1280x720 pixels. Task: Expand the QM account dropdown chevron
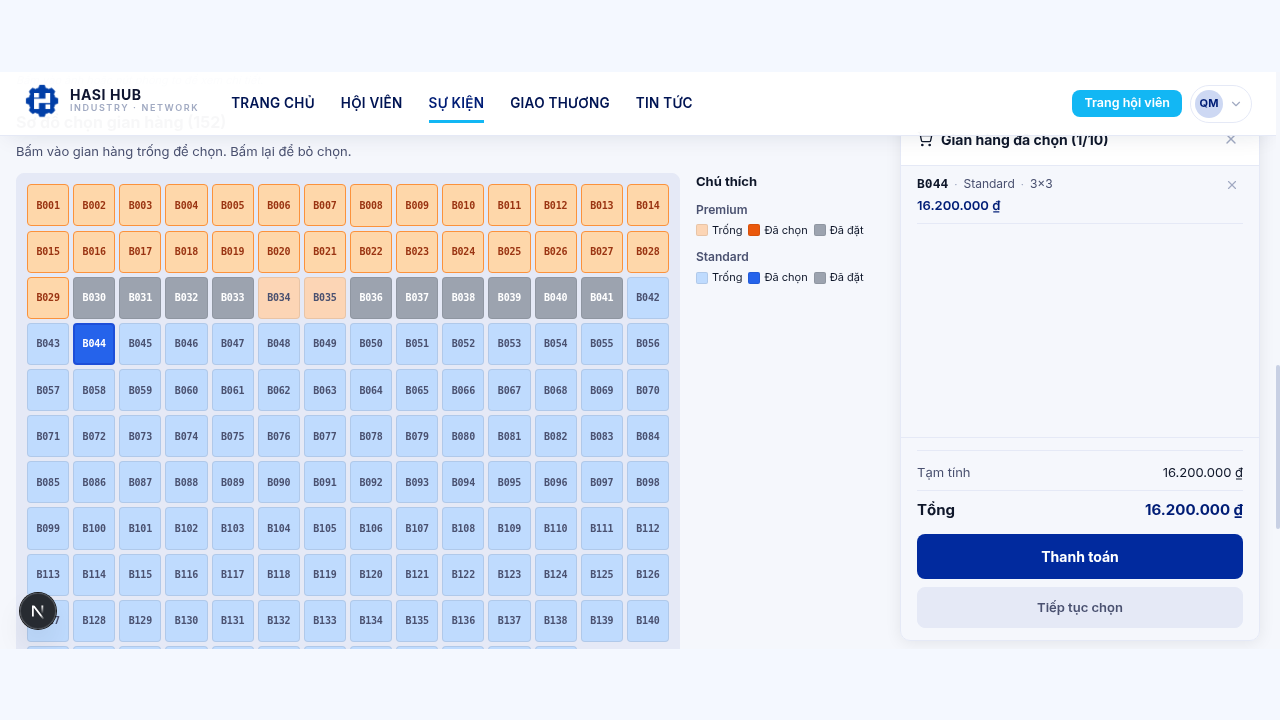(x=1236, y=103)
